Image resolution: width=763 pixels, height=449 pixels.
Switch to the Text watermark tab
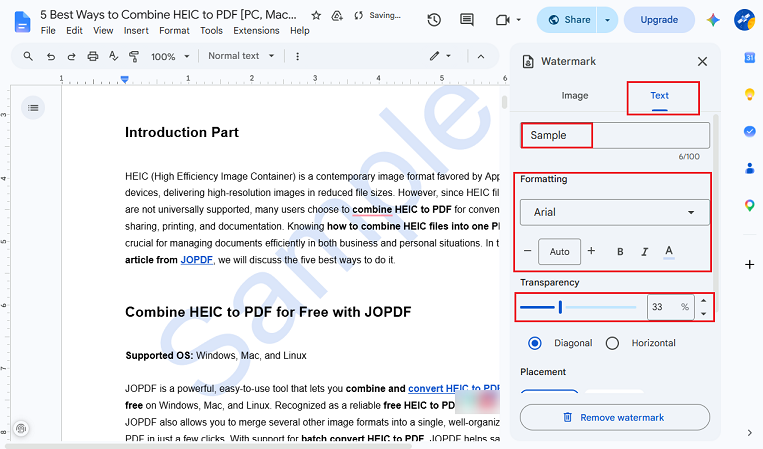[x=660, y=96]
